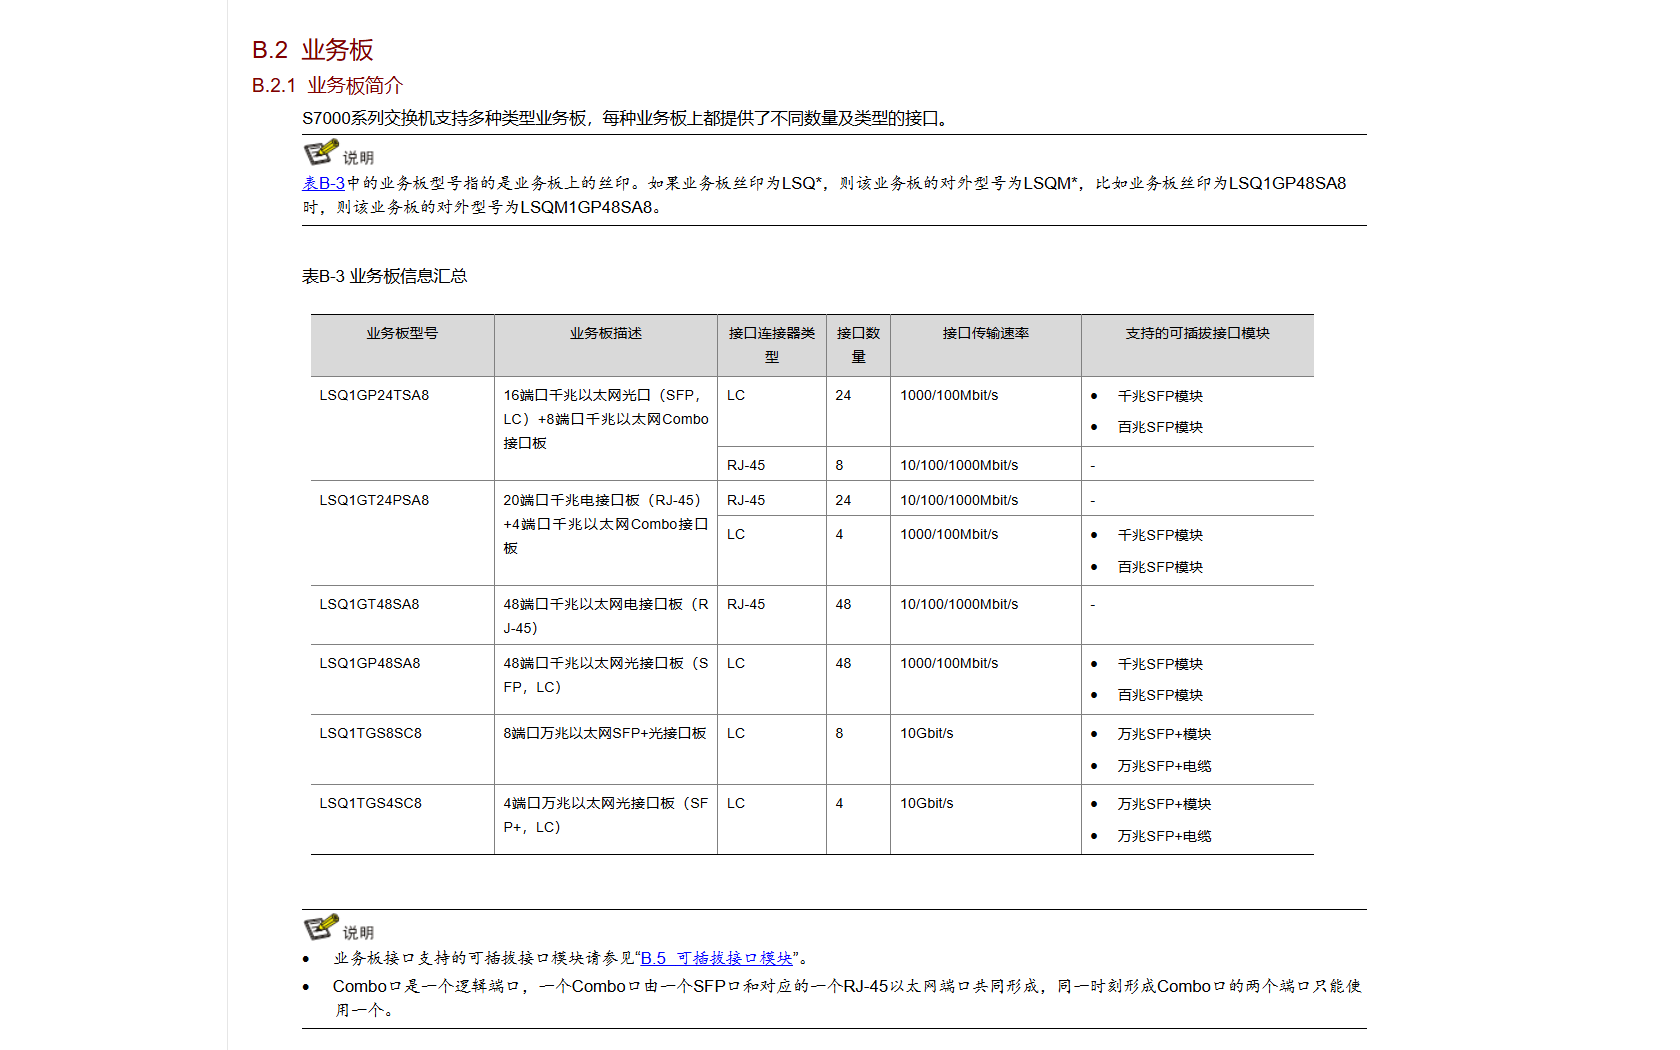Click the 表B-3 hyperlink in the note
Image resolution: width=1680 pixels, height=1050 pixels.
[323, 183]
